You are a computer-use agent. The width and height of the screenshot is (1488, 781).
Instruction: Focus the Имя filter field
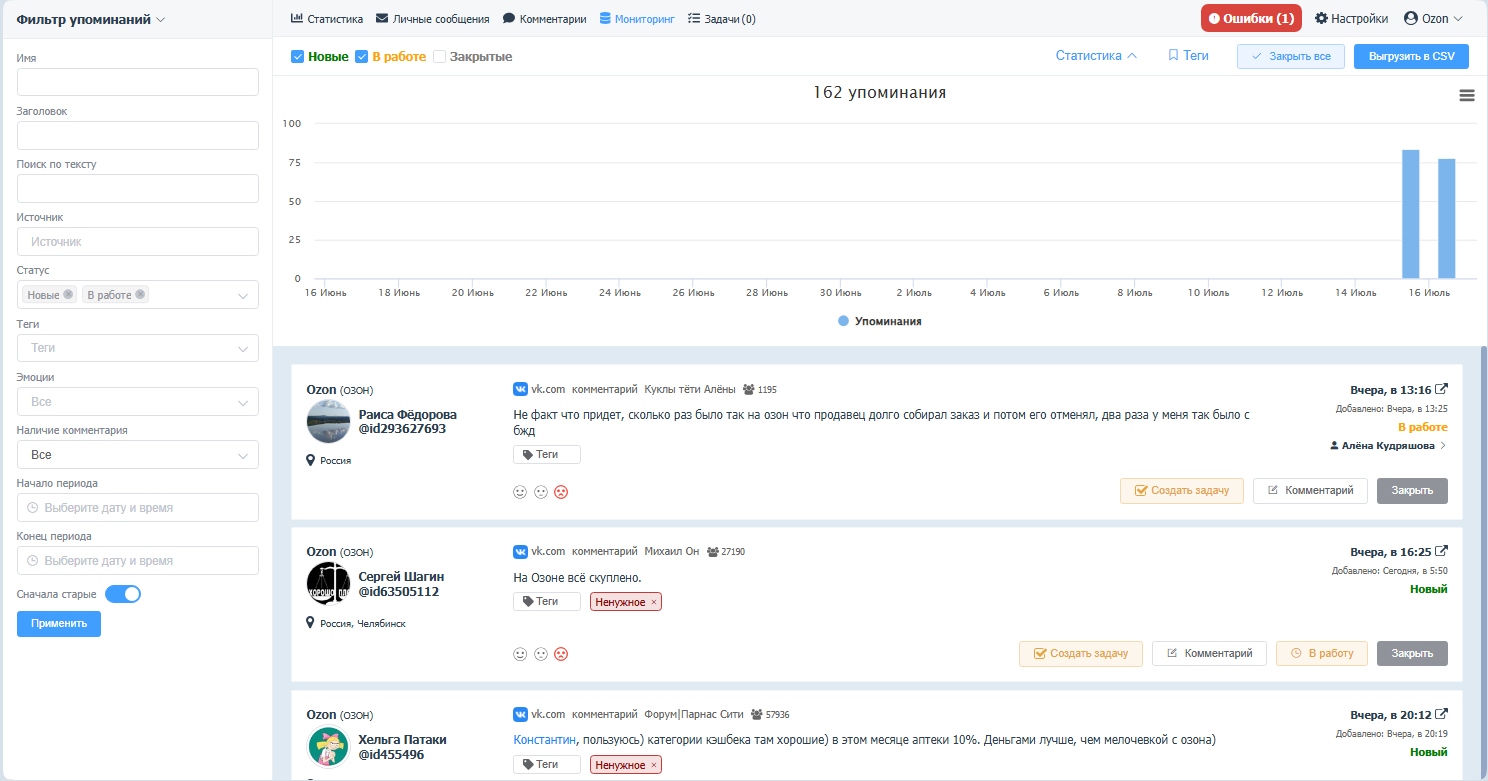(138, 82)
